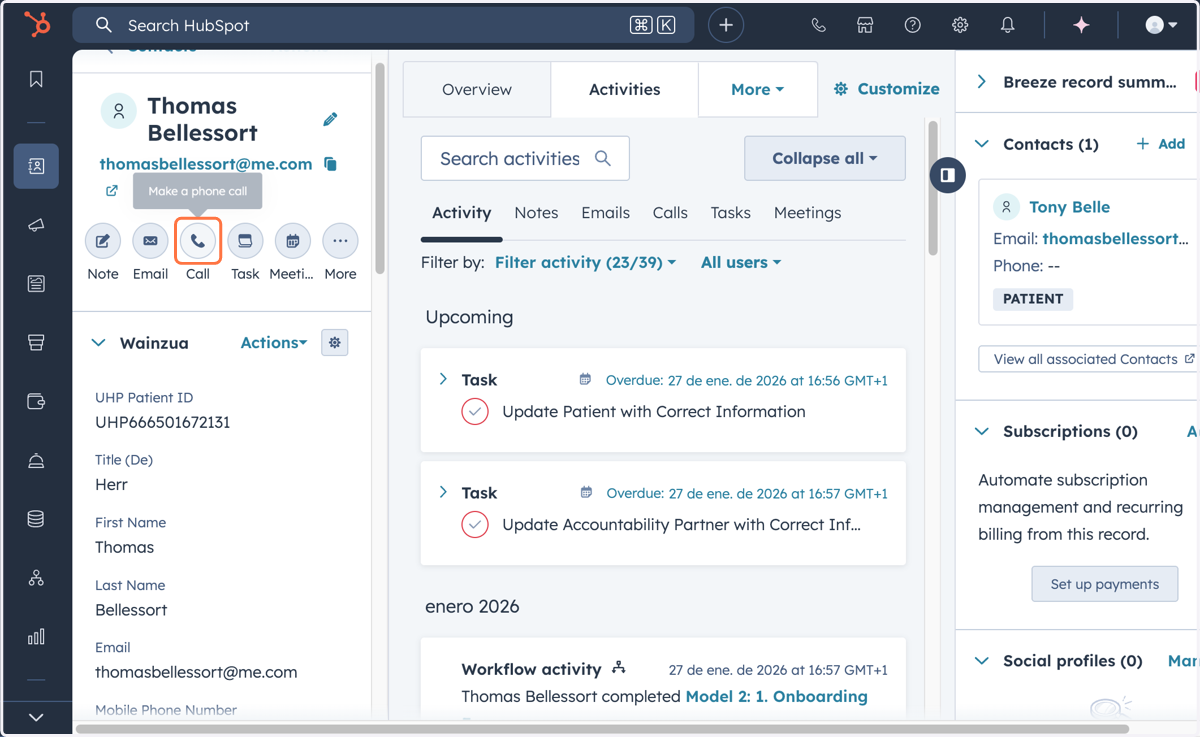Click the HubSpot sprocket logo
The height and width of the screenshot is (737, 1200).
click(x=37, y=24)
